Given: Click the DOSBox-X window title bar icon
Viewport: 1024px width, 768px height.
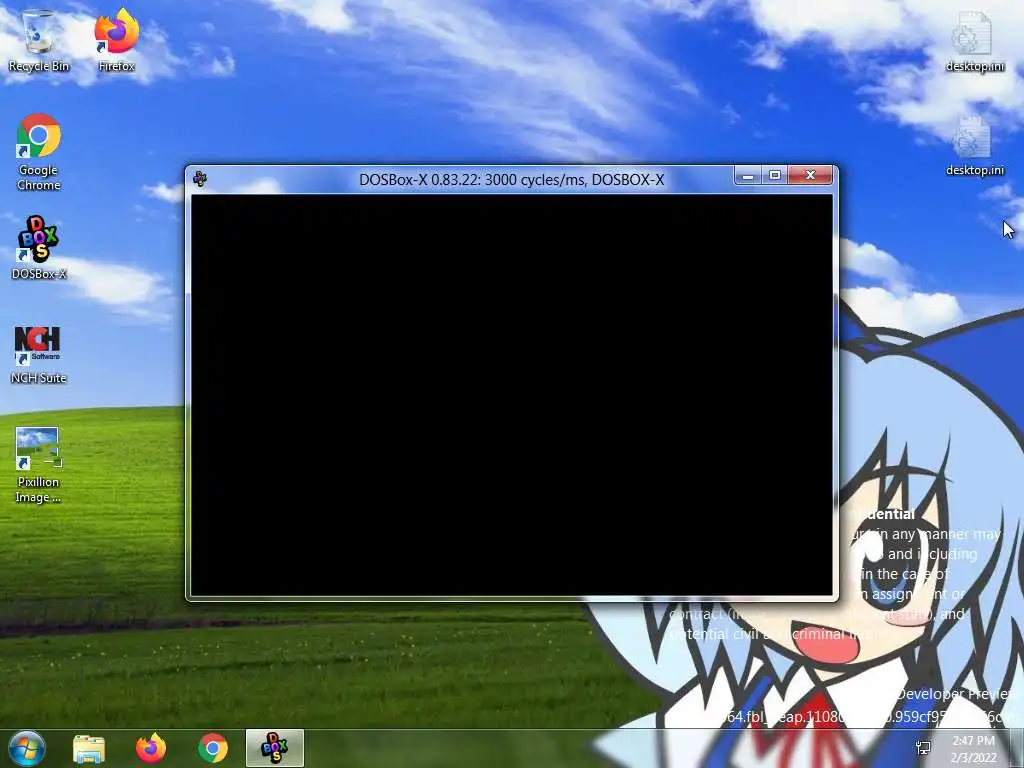Looking at the screenshot, I should coord(200,179).
